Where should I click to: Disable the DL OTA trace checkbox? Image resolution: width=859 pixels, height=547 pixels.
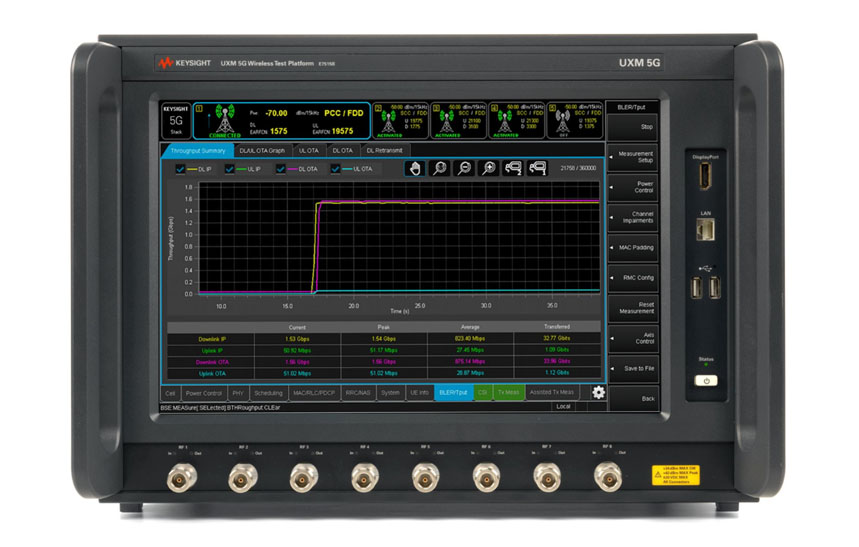pos(279,170)
